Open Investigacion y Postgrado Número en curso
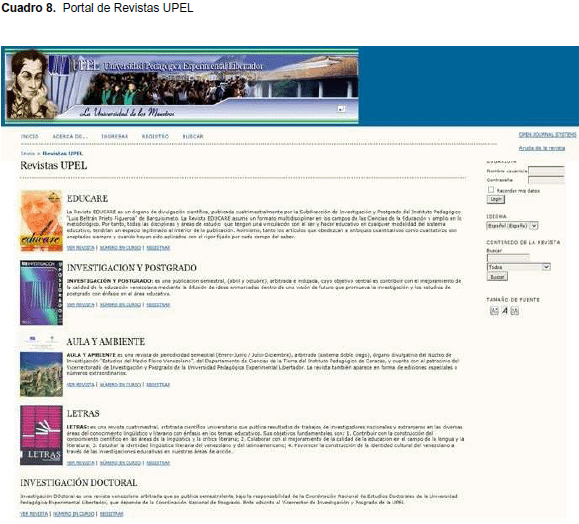Viewport: 579px width, 524px height. coord(120,305)
